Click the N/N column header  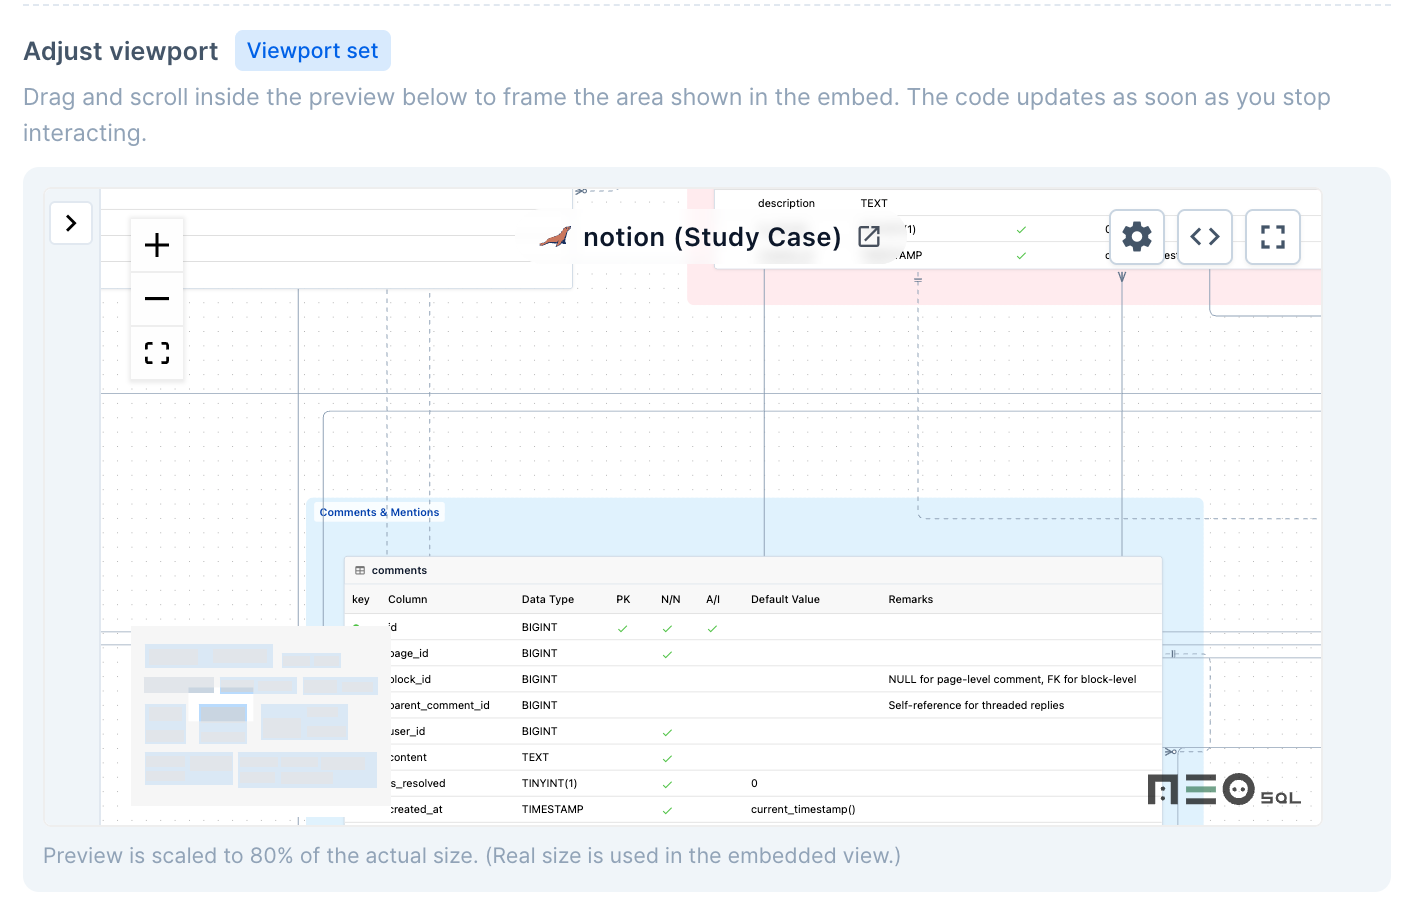(670, 599)
